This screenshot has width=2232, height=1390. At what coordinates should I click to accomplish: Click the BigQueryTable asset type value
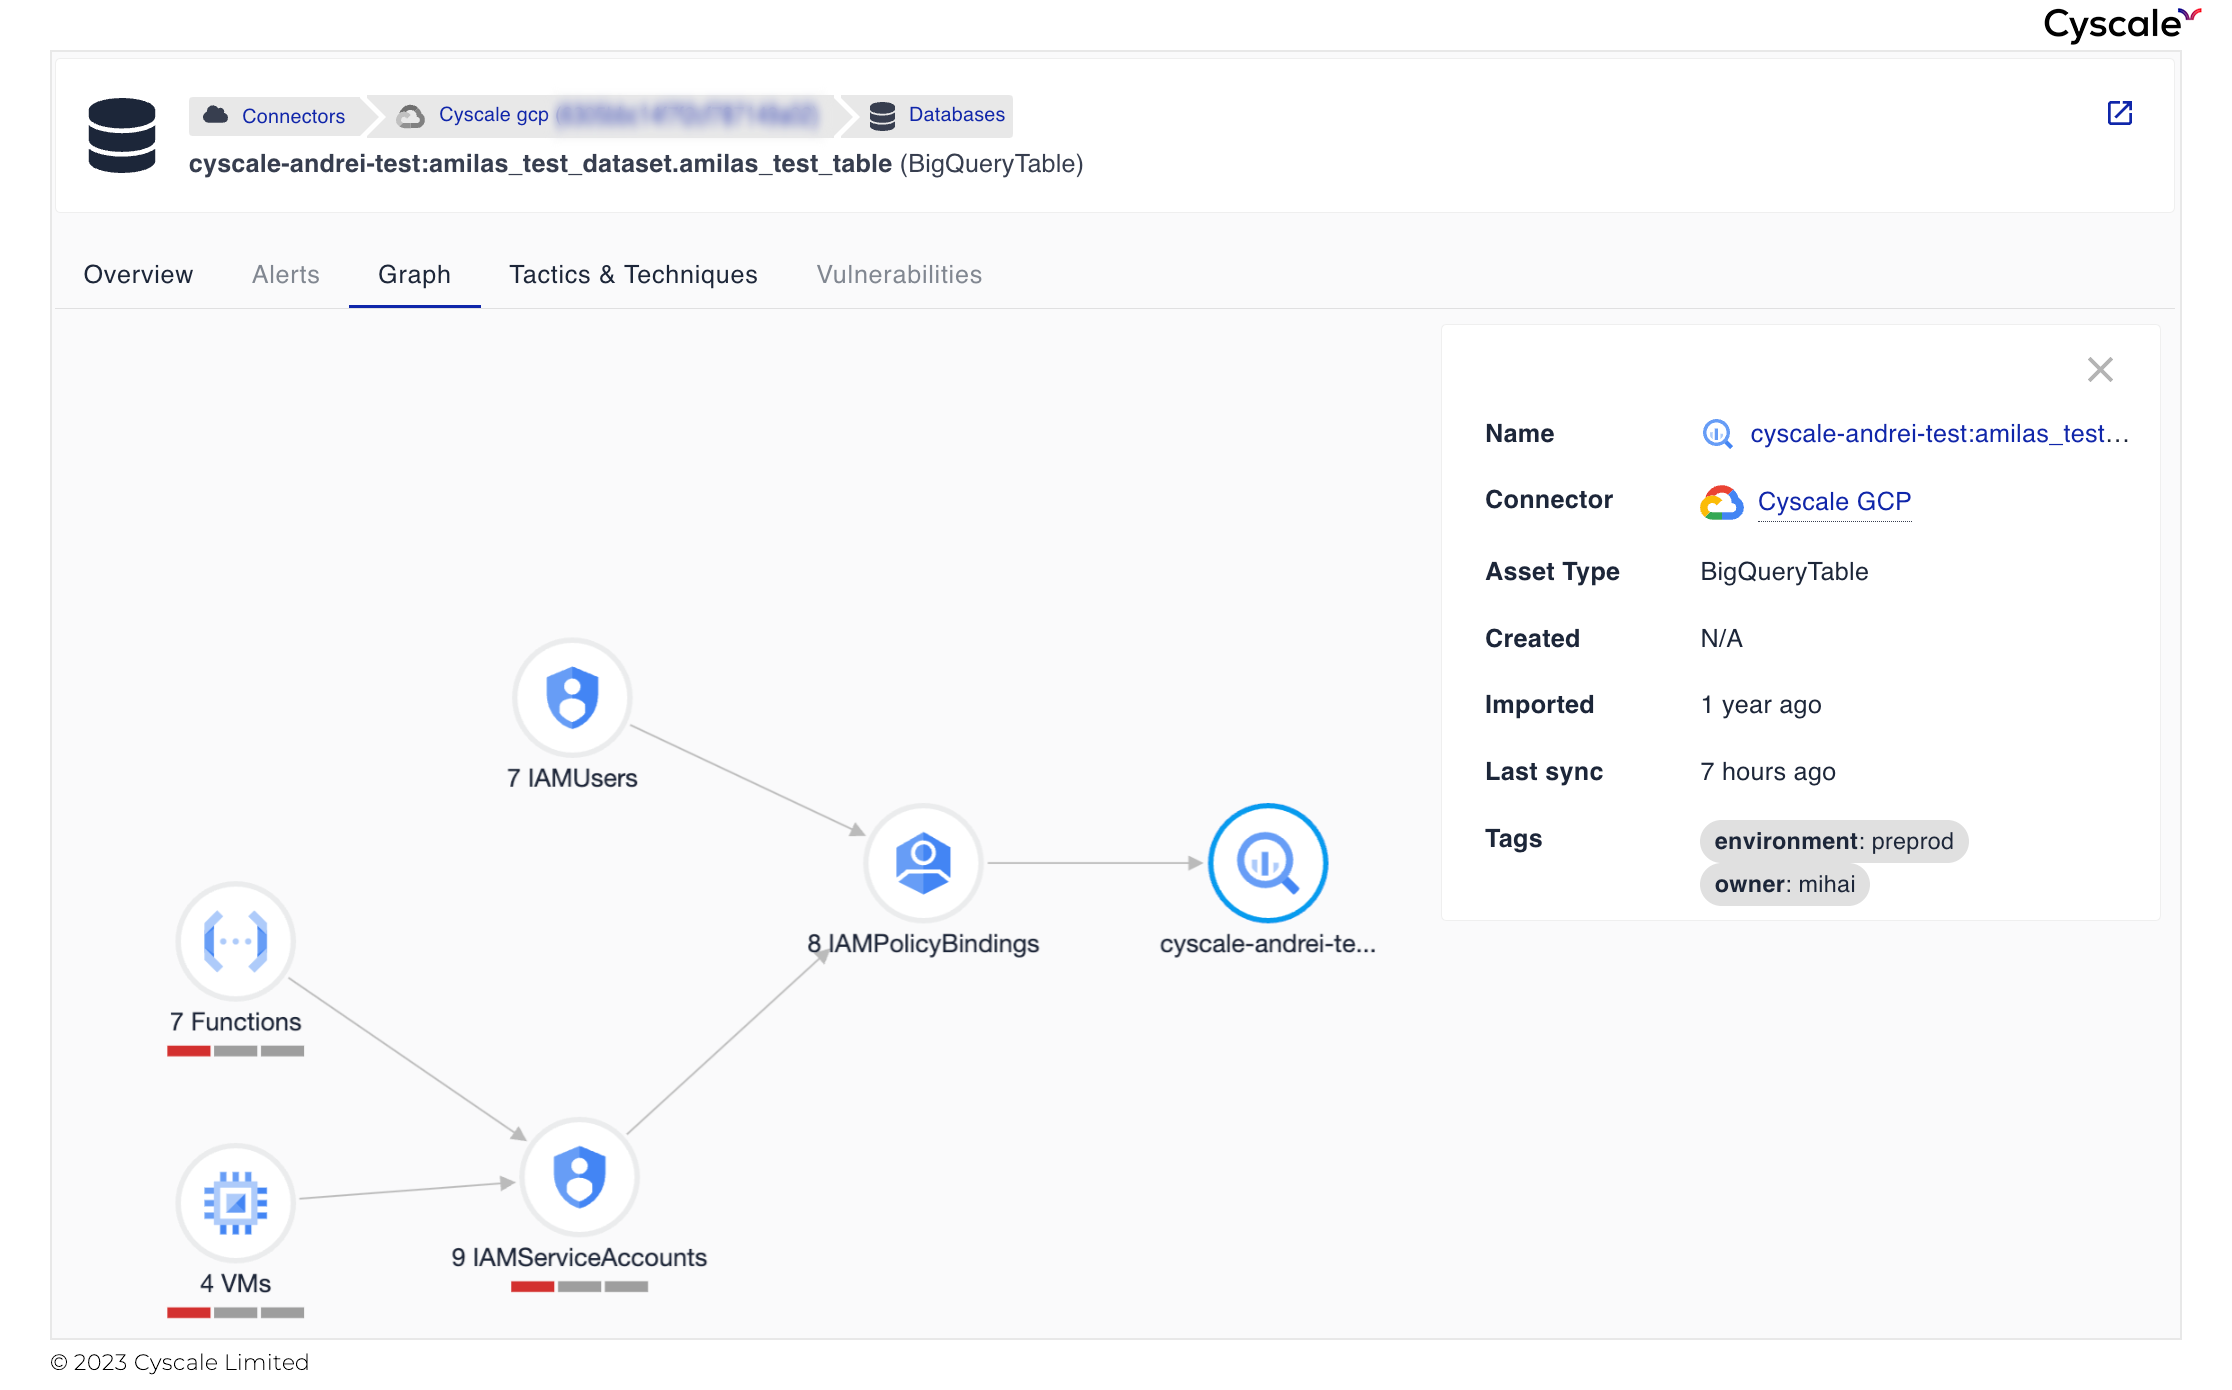[x=1784, y=572]
